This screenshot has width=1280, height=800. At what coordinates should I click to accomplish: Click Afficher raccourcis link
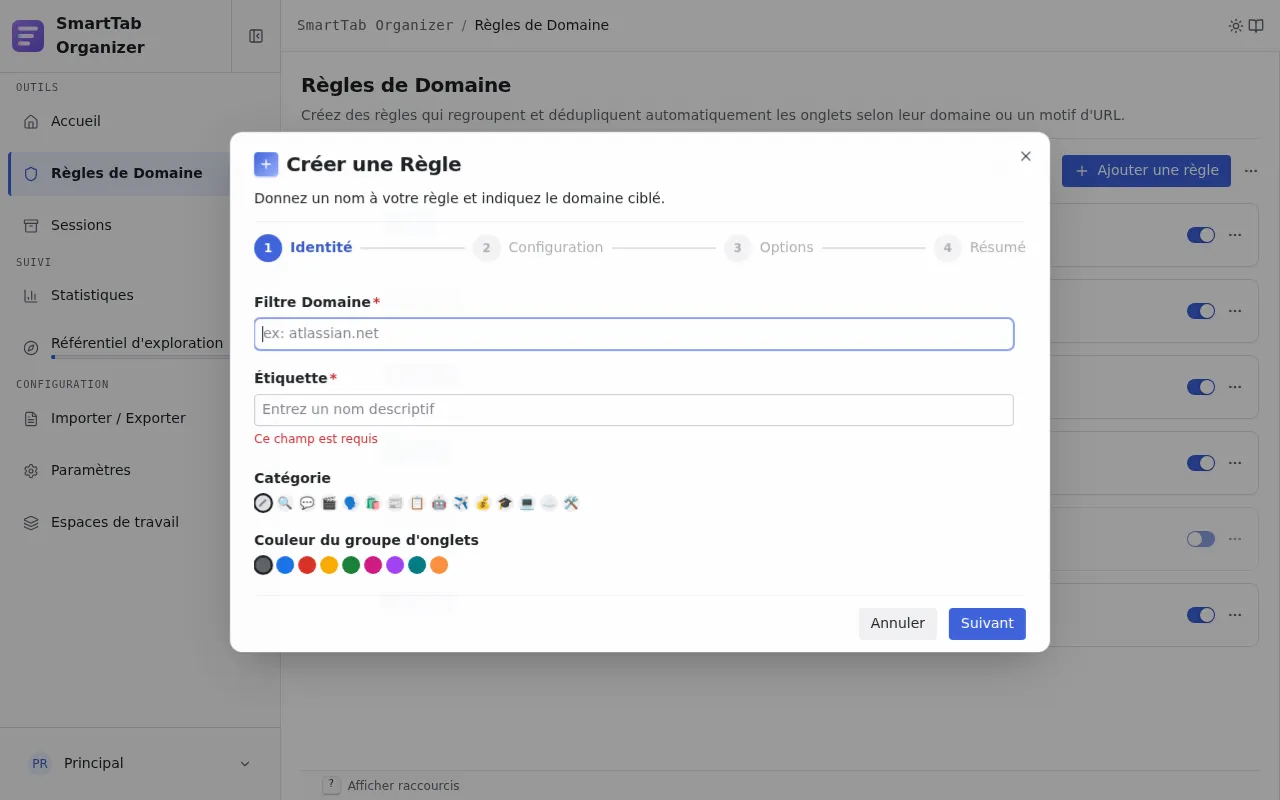(404, 786)
